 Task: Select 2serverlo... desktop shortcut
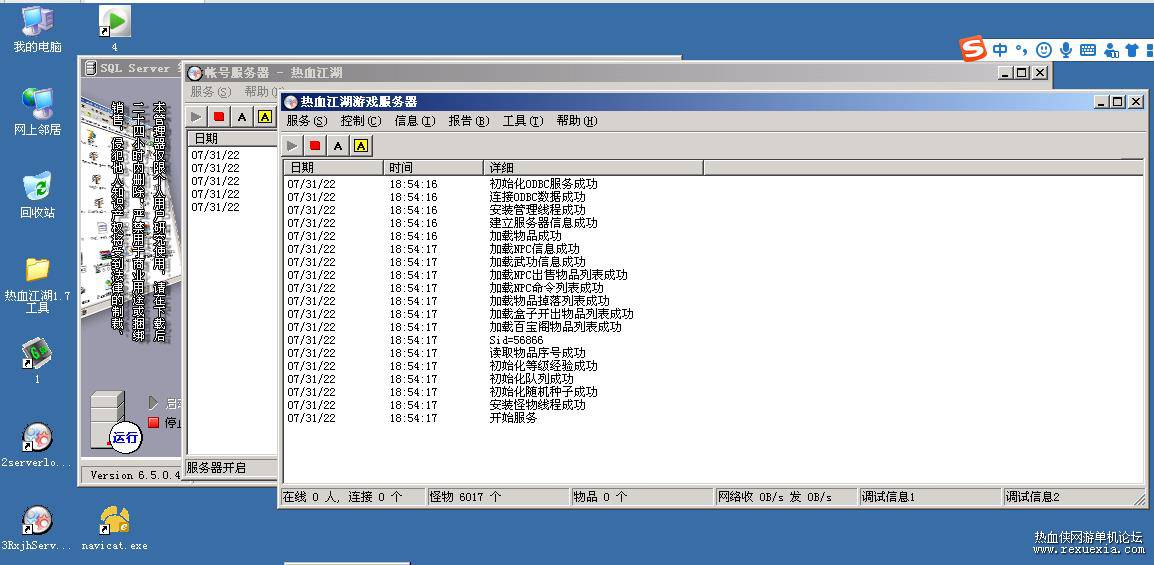tap(38, 444)
